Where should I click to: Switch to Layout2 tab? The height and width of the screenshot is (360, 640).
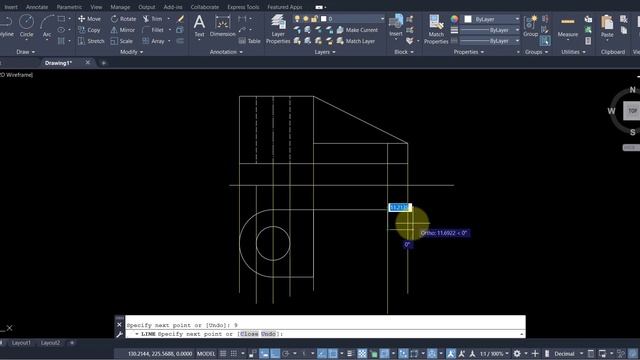50,343
